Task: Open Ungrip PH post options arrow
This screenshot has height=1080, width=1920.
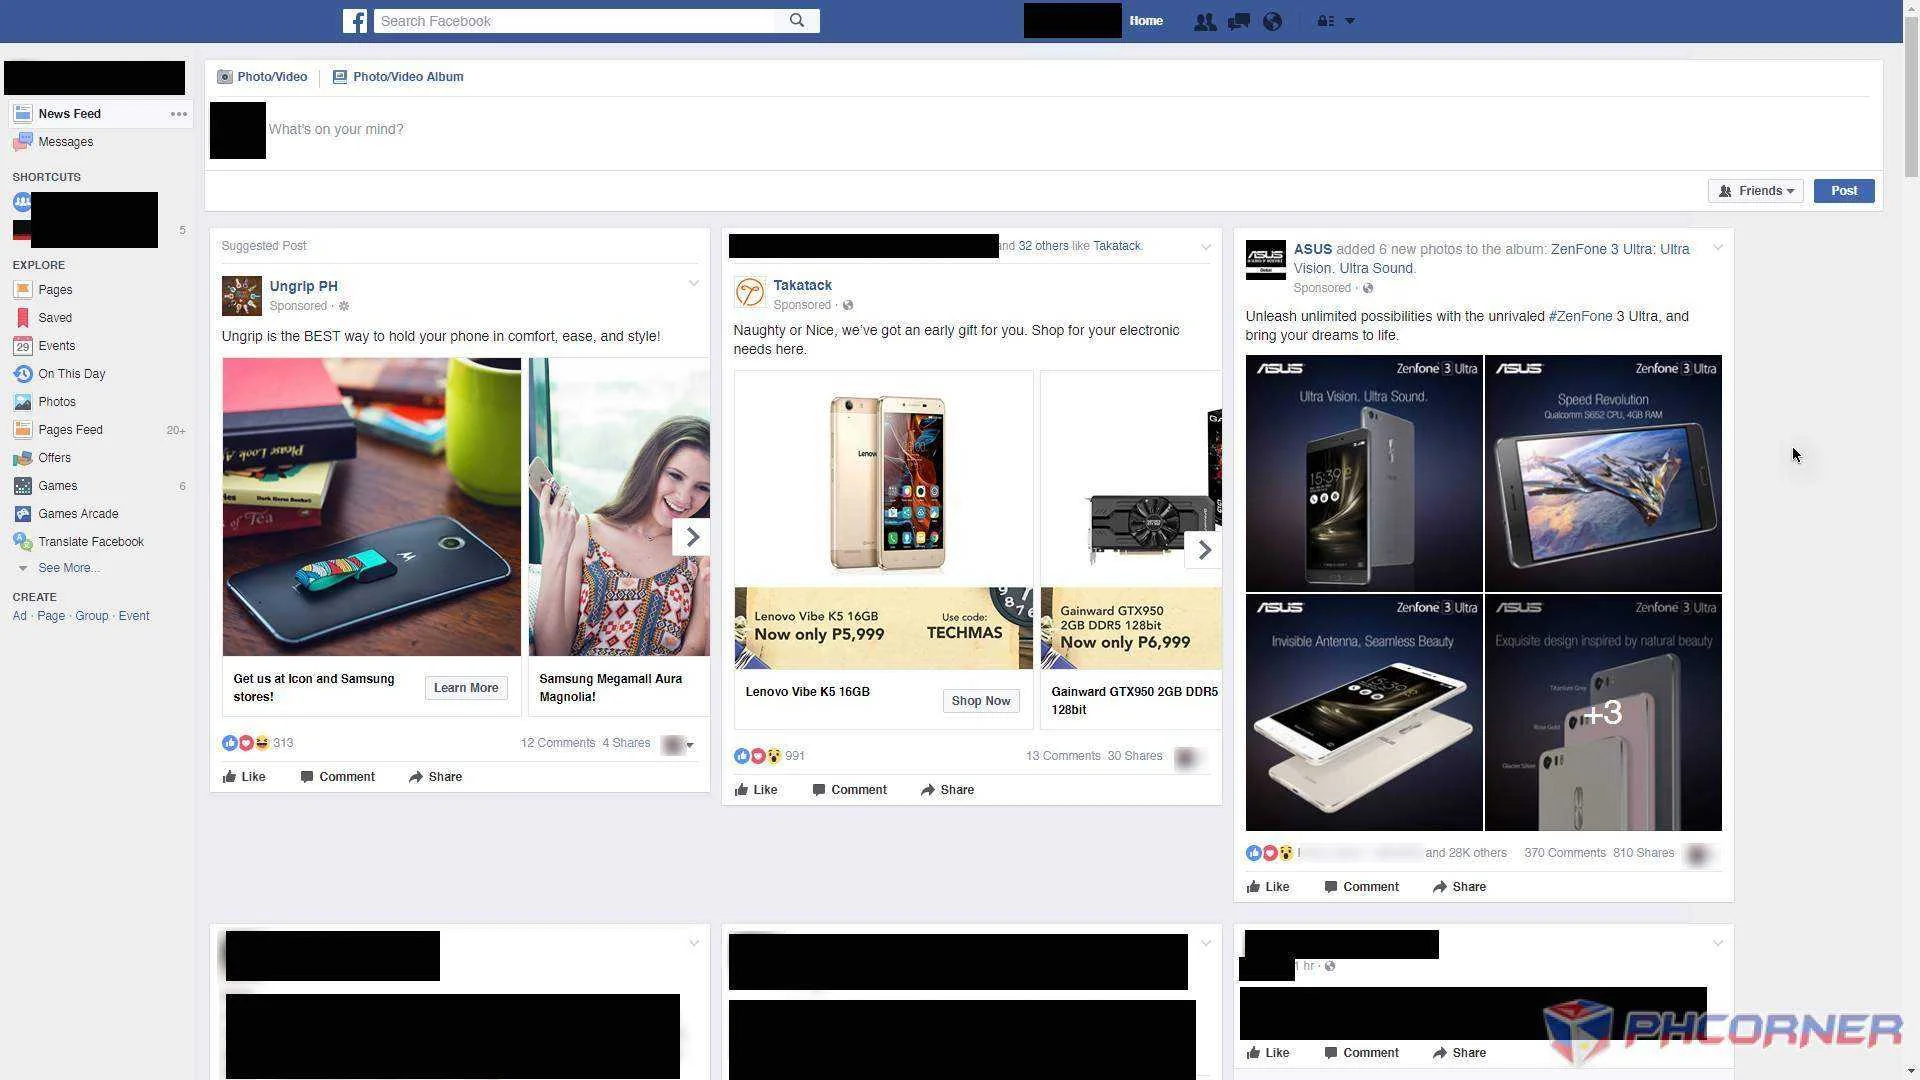Action: click(x=693, y=284)
